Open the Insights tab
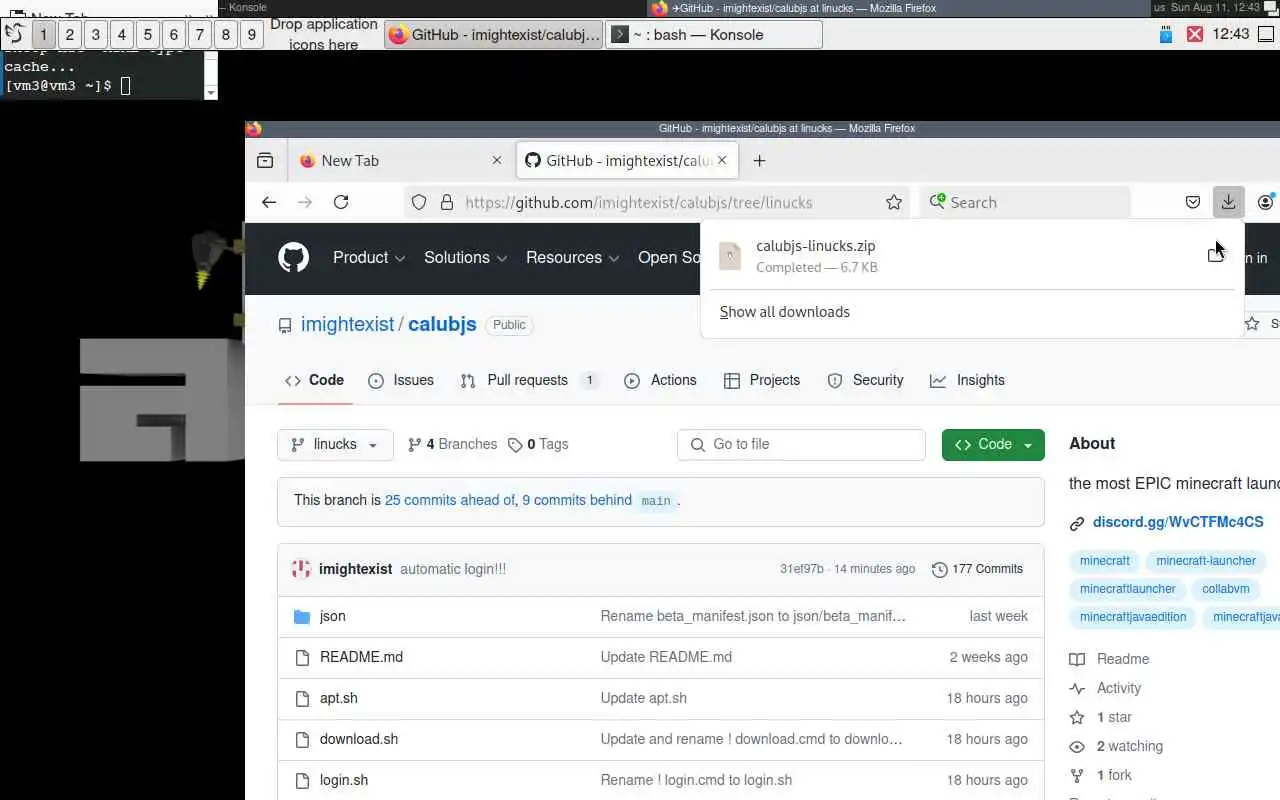1280x800 pixels. (967, 380)
